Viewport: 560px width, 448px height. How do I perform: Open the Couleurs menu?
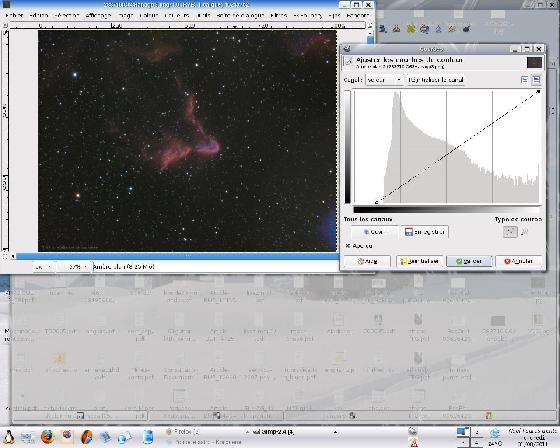[149, 15]
